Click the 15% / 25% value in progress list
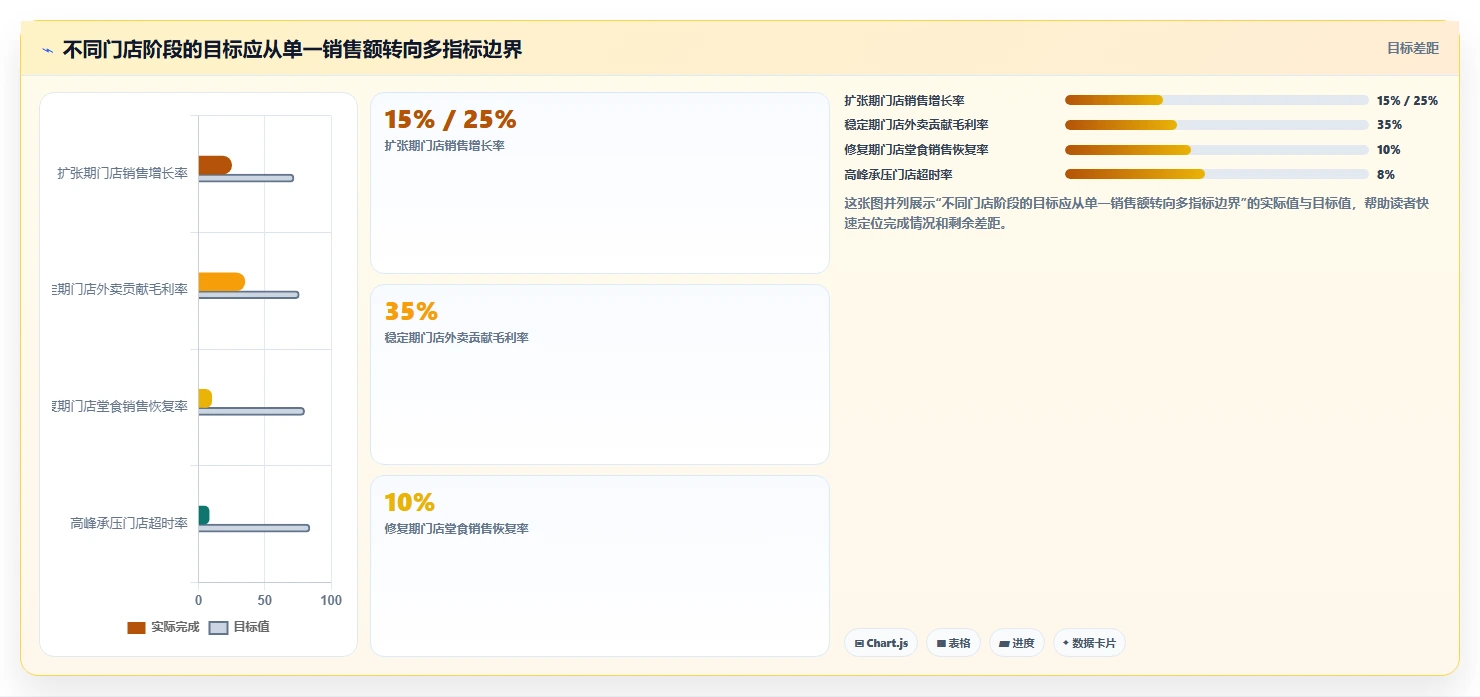The width and height of the screenshot is (1480, 697). pos(1407,100)
